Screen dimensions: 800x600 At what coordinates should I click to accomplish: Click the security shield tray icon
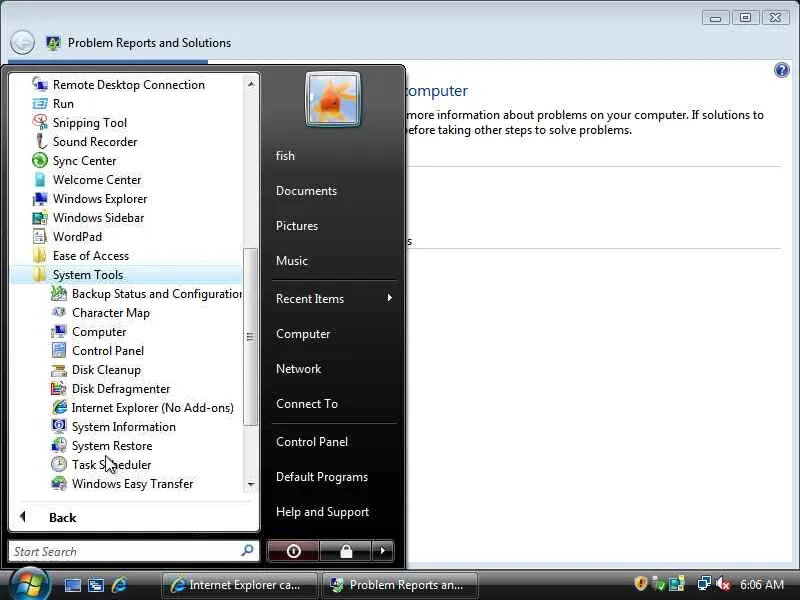pos(640,583)
